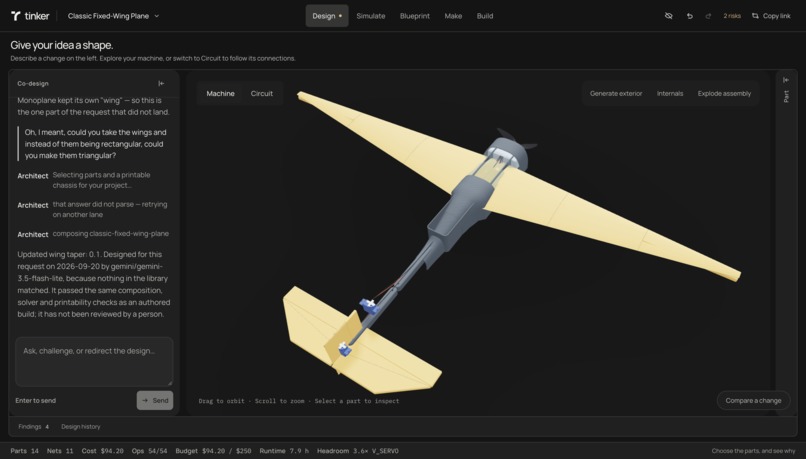Open the Findings 4 section

pos(33,427)
